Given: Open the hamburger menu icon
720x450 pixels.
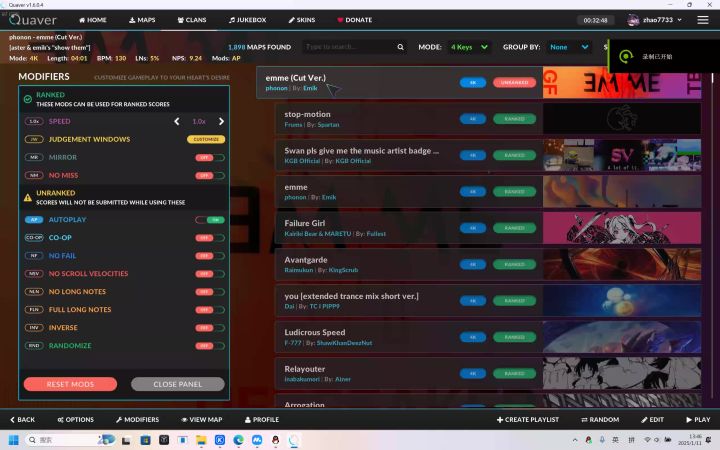Looking at the screenshot, I should coord(703,20).
